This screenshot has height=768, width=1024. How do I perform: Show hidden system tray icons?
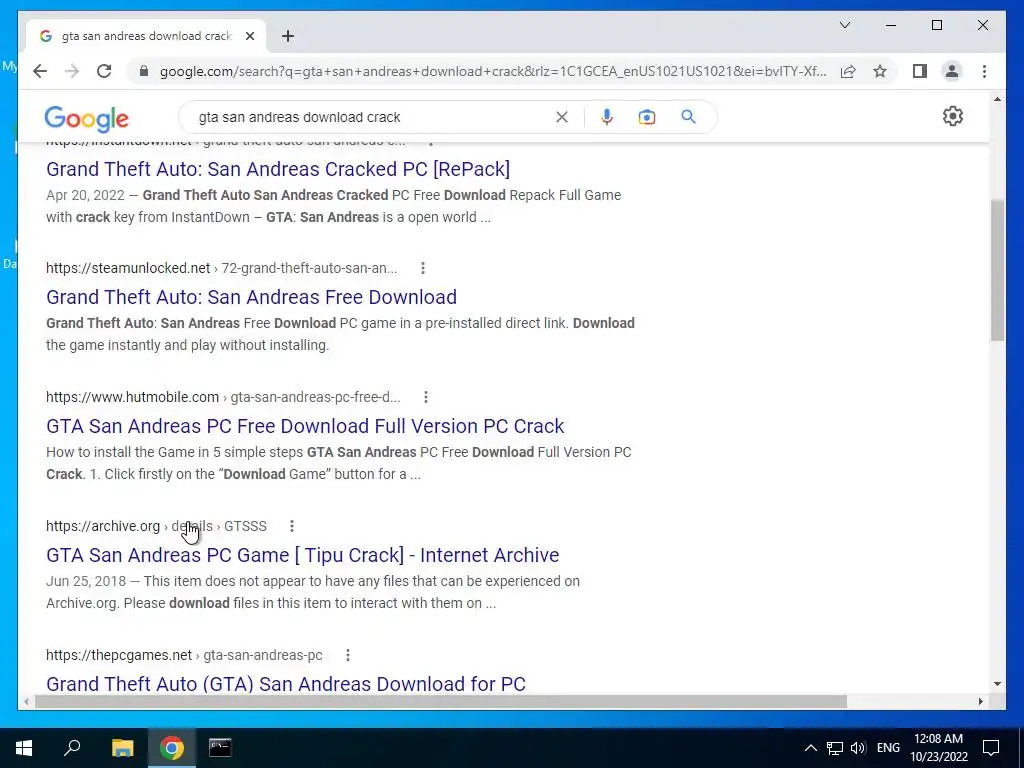(810, 748)
